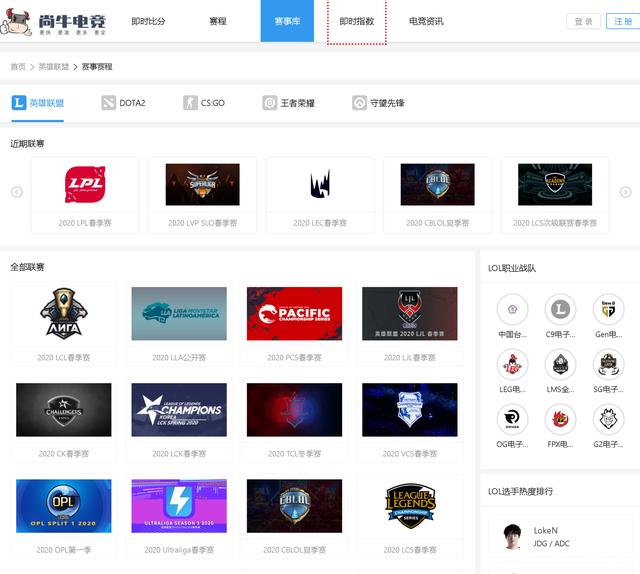Click the 2020 Ultraliga春季赛 label

179,550
